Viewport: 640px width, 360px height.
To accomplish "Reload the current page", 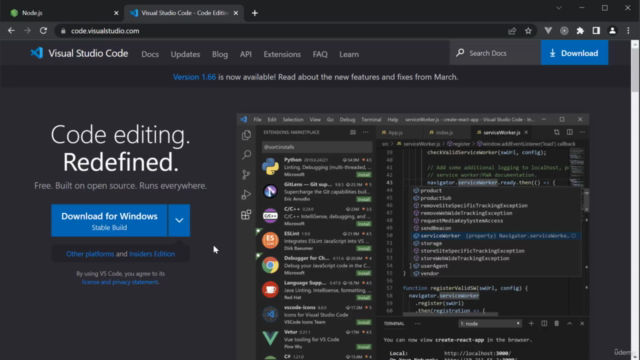I will [43, 31].
